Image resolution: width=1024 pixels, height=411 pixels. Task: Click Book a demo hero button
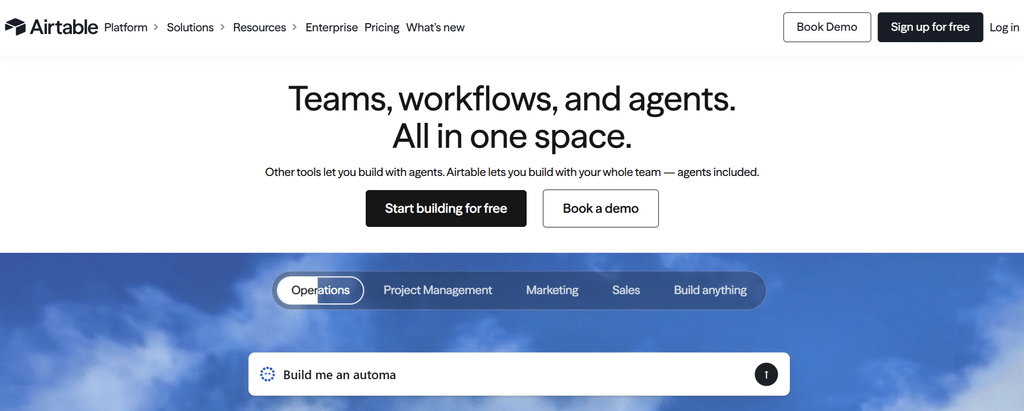click(x=601, y=208)
